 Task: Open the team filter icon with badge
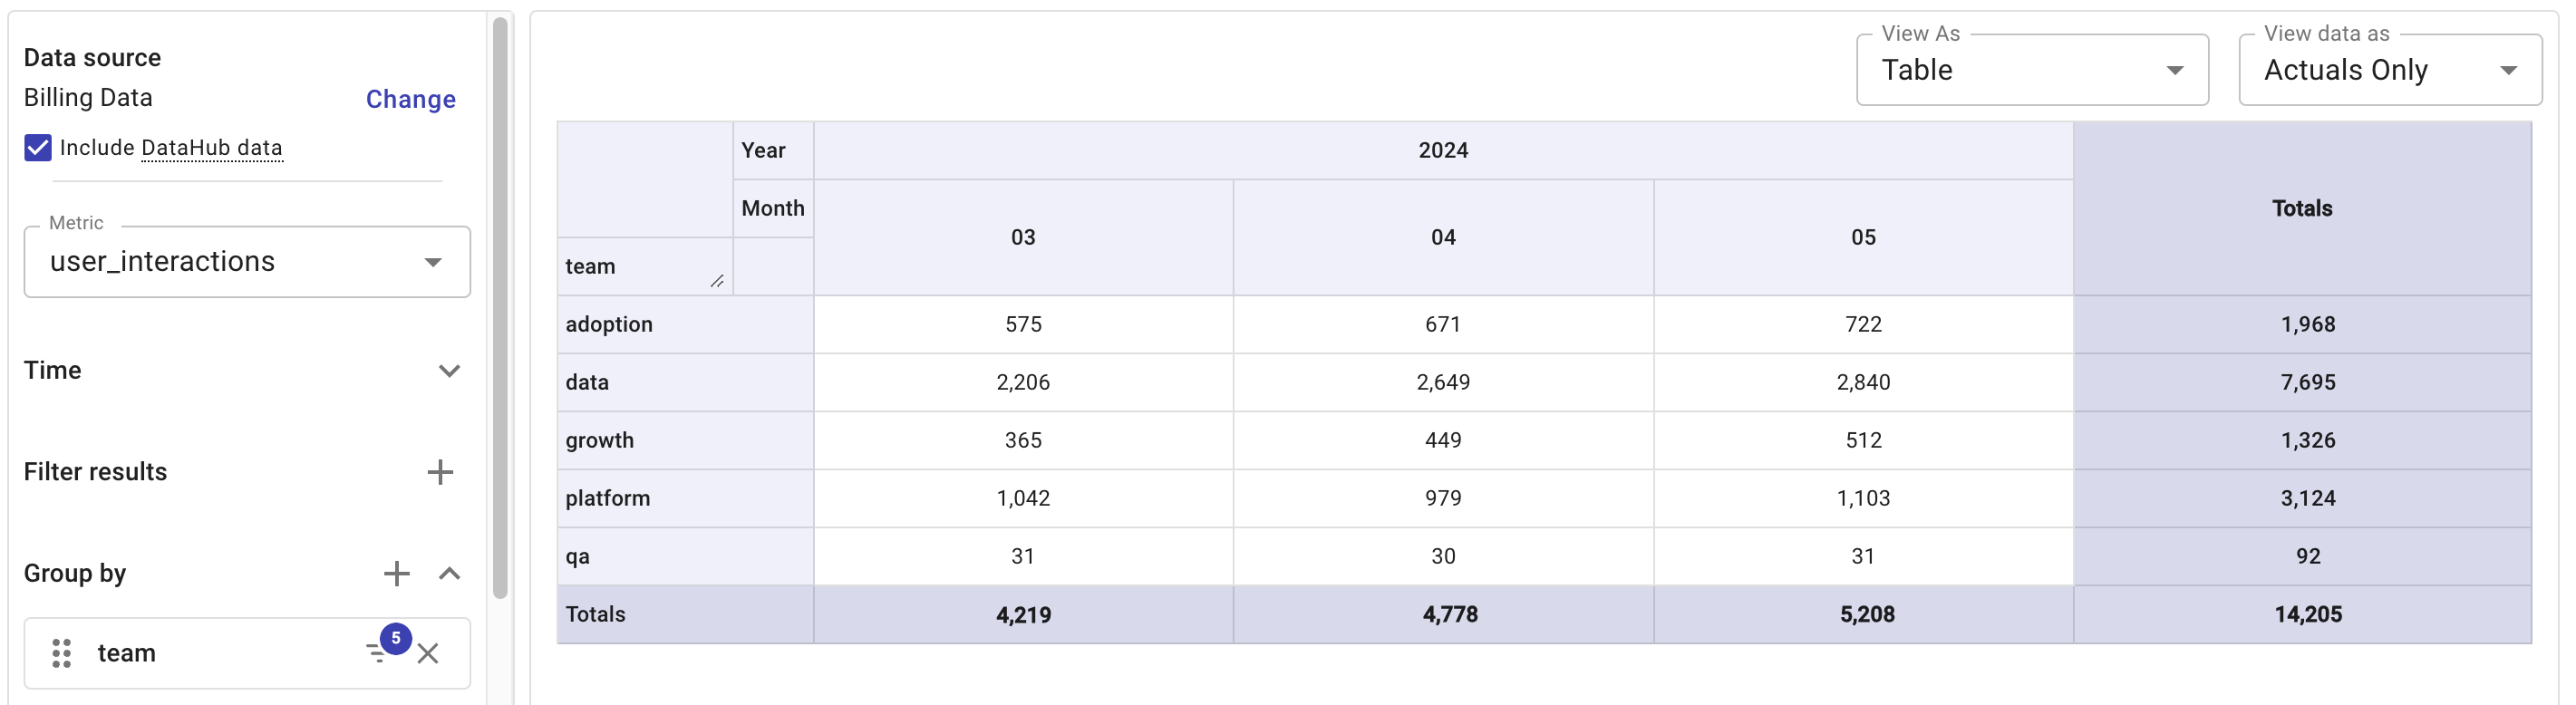click(380, 651)
